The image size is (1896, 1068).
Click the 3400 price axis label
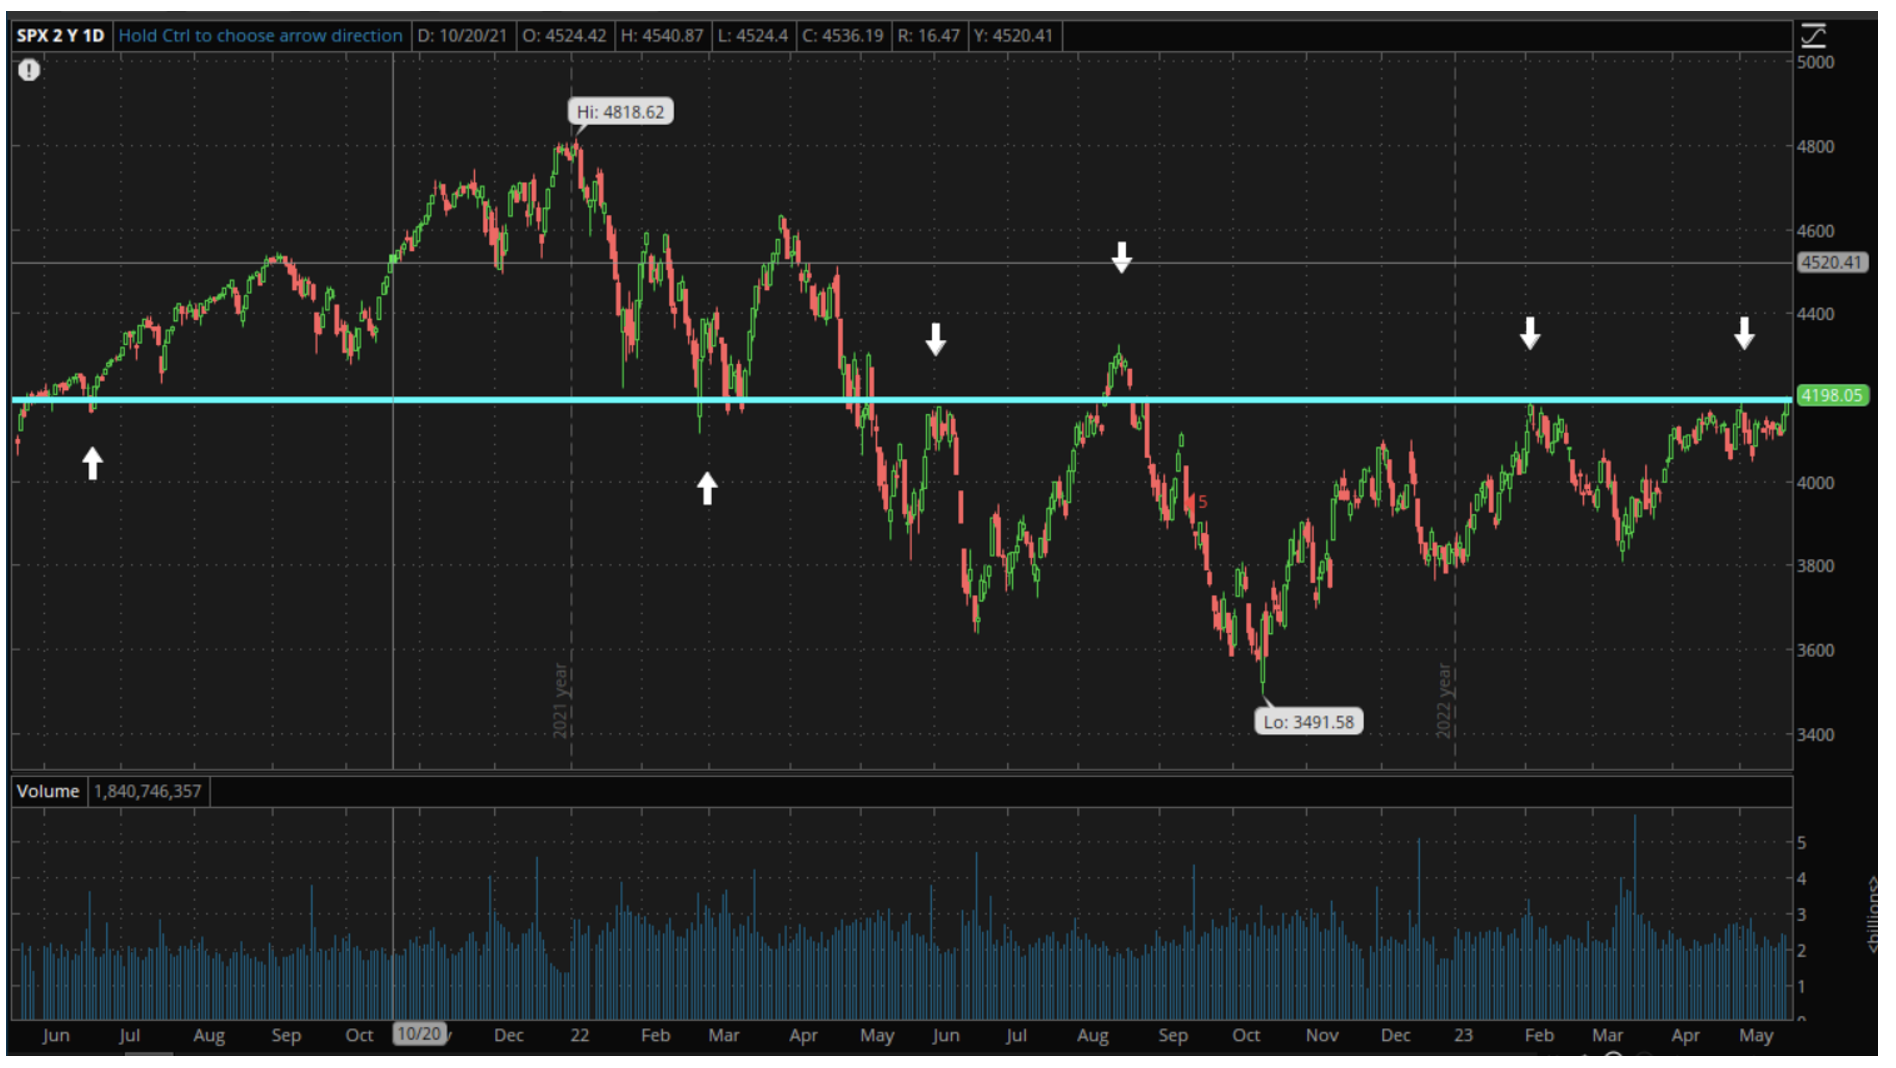1815,734
